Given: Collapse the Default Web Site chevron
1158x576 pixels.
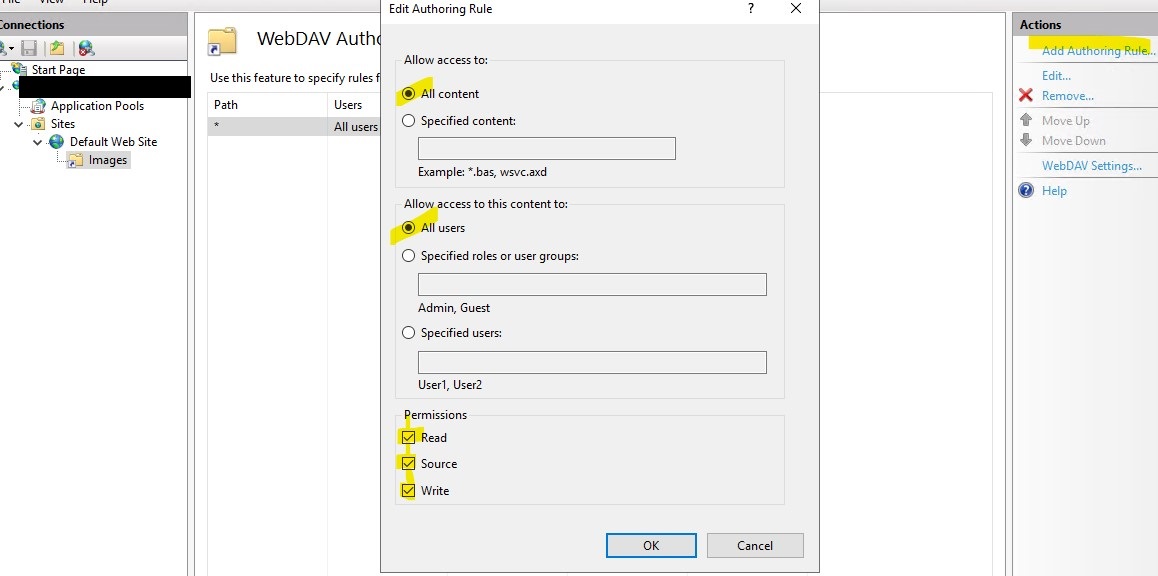Looking at the screenshot, I should 38,142.
